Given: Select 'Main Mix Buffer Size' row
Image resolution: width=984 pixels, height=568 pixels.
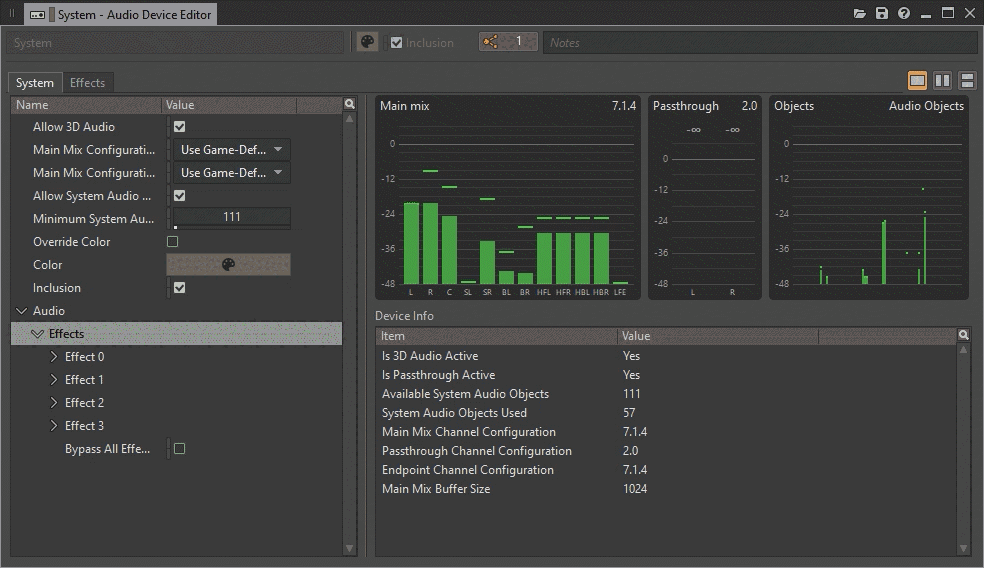Looking at the screenshot, I should [666, 489].
